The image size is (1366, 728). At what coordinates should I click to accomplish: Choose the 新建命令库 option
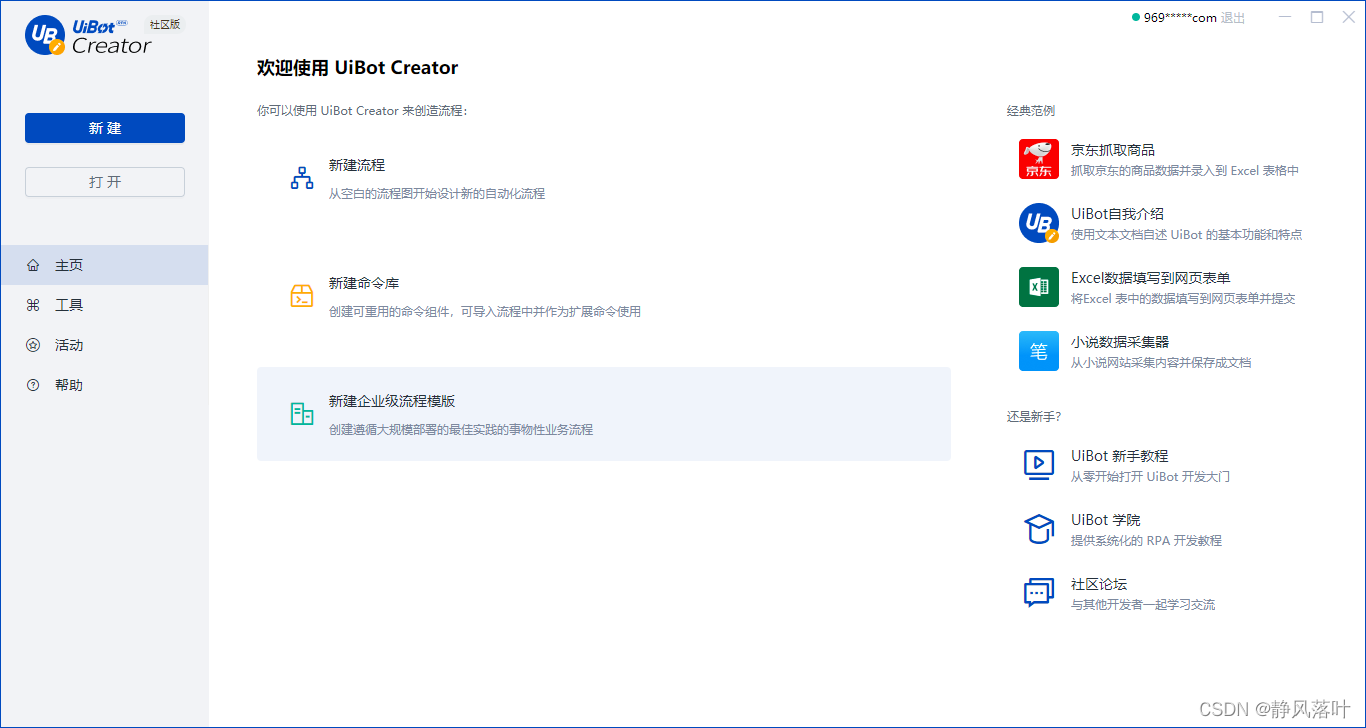tap(604, 297)
